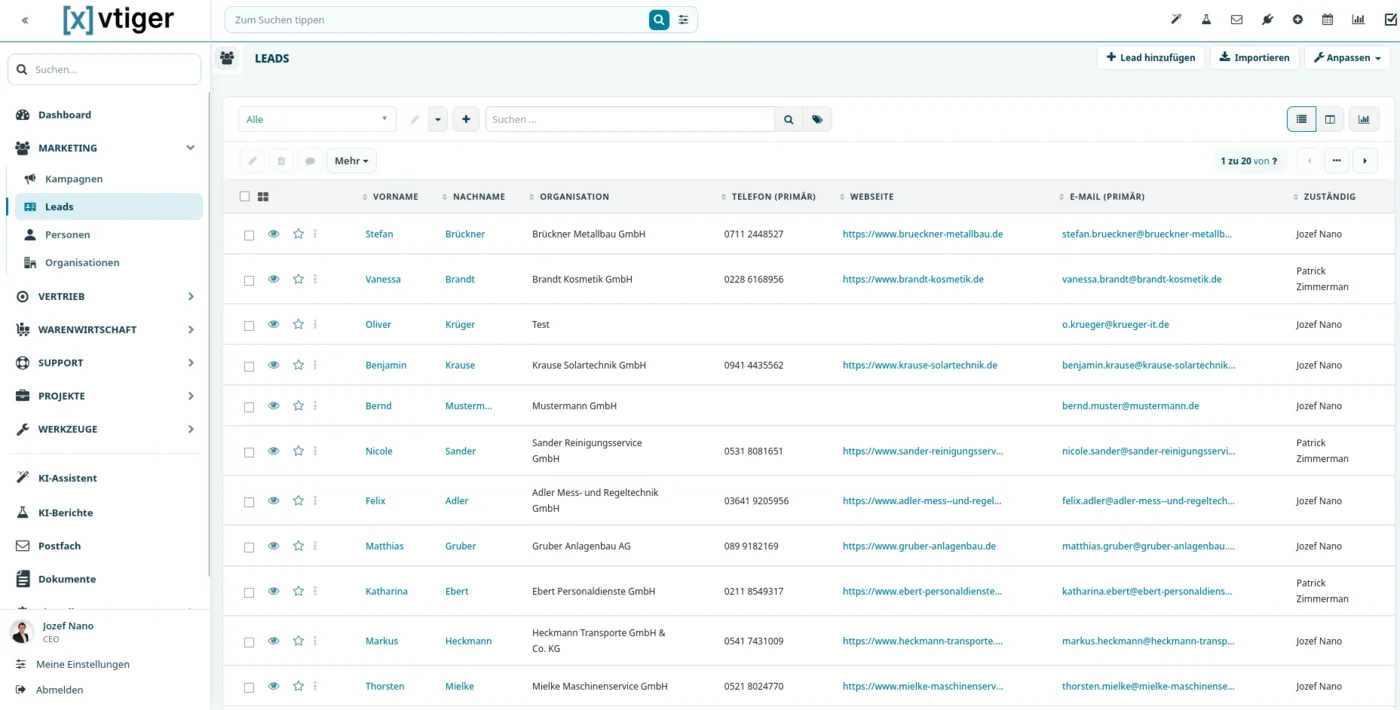This screenshot has width=1400, height=710.
Task: Select the Stefan Brückner row checkbox
Action: 249,235
